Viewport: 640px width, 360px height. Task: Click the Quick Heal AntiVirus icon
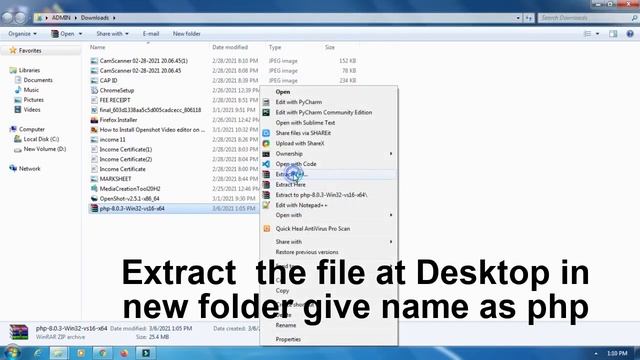pos(267,229)
